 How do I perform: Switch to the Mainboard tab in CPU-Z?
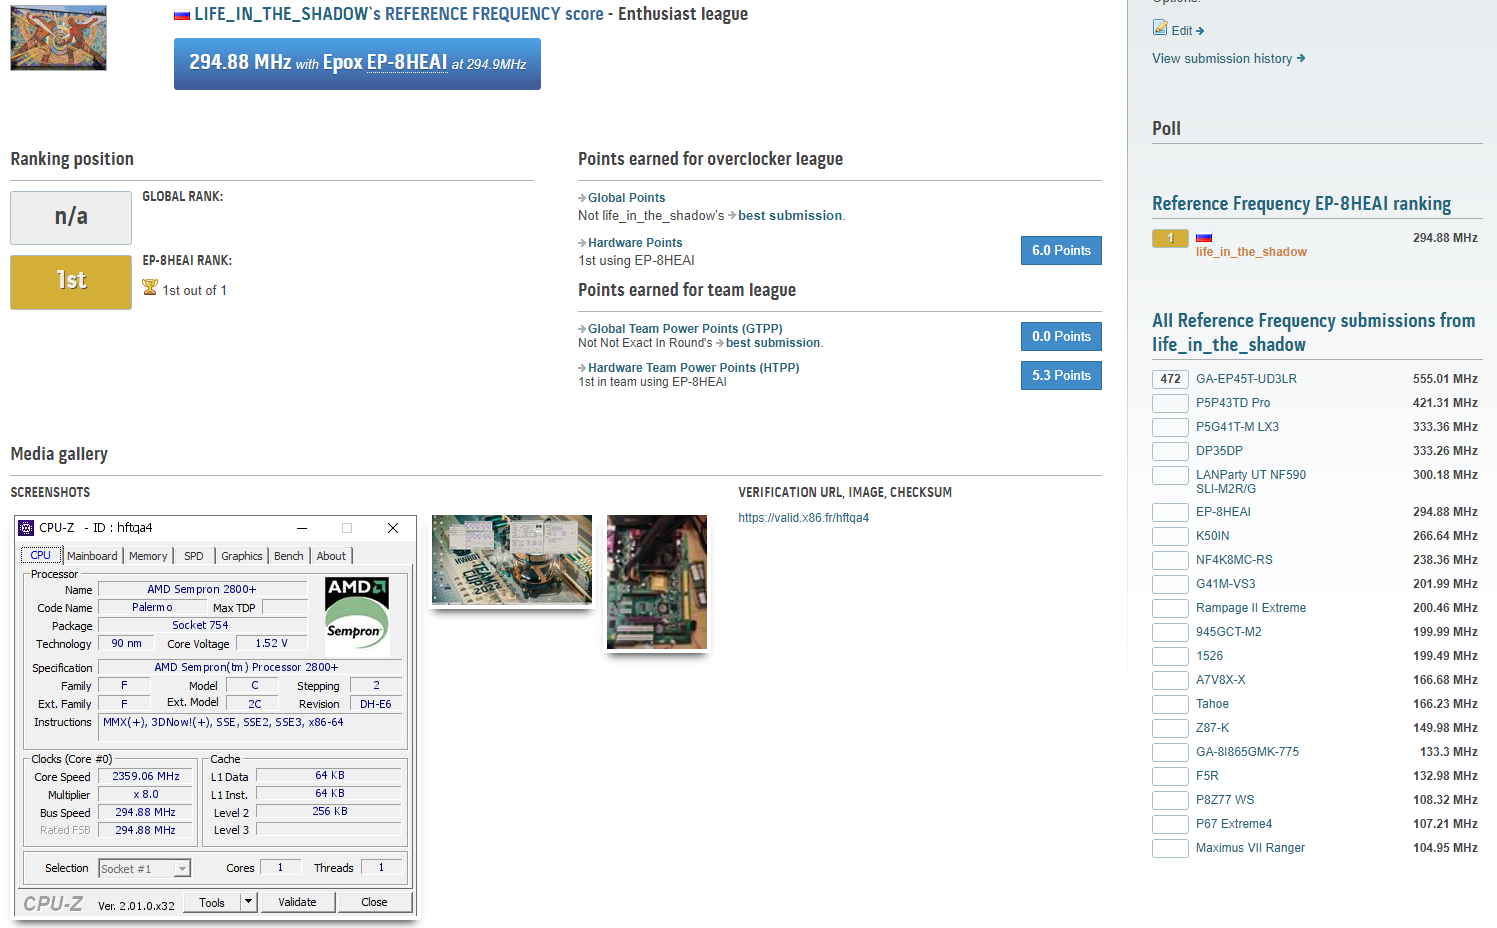[92, 556]
